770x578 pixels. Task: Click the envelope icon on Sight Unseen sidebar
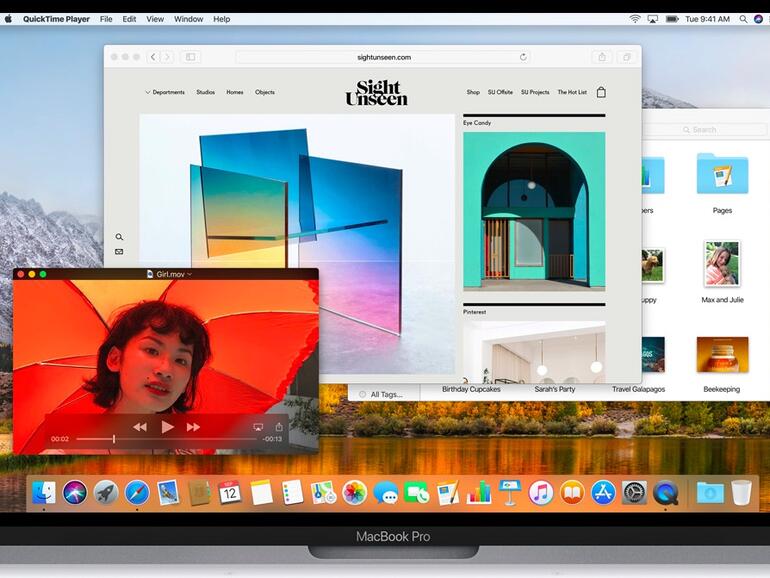tap(119, 251)
